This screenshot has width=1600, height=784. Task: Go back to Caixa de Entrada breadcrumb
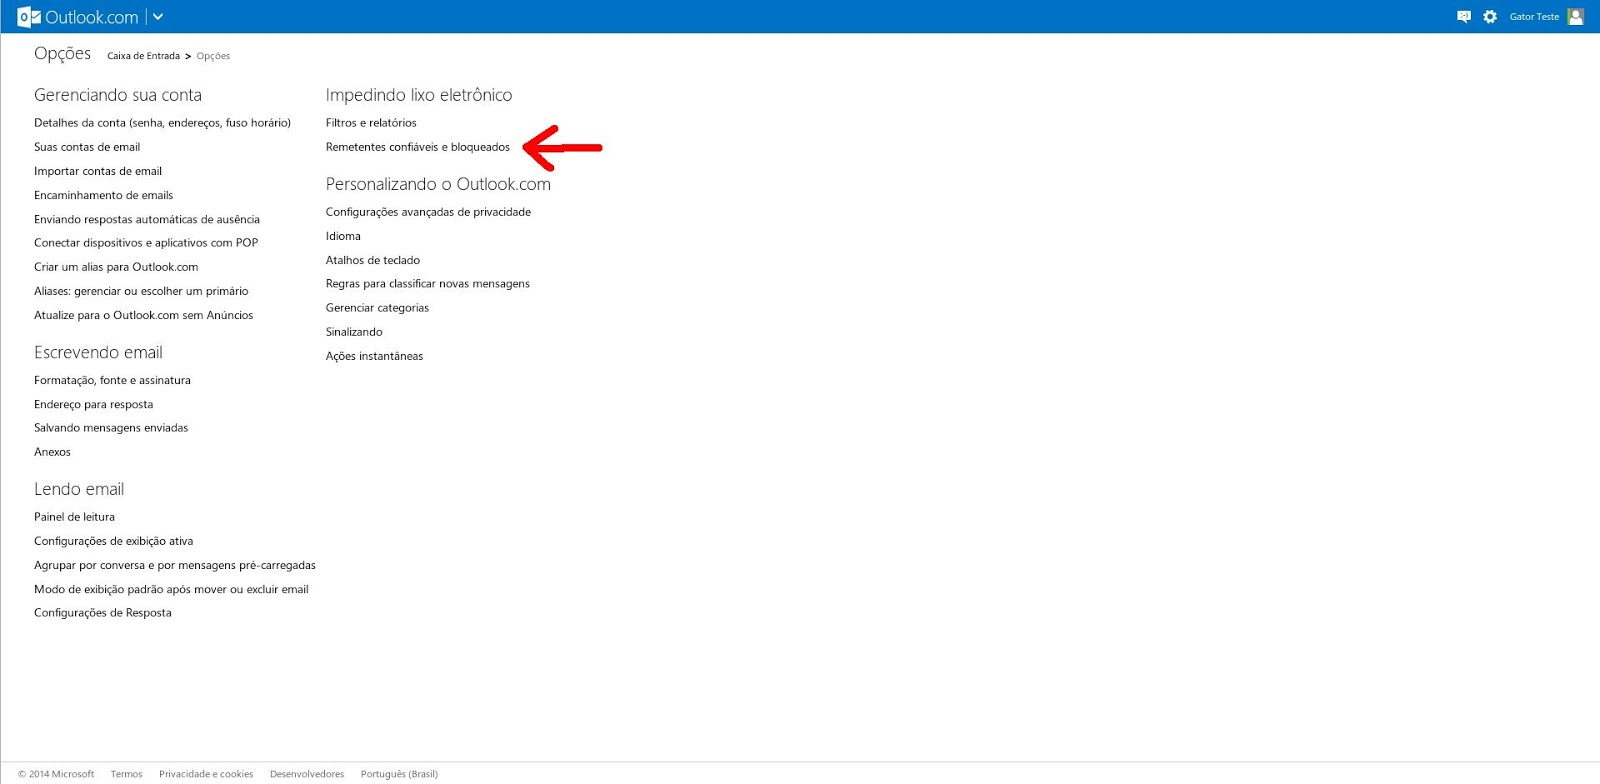pyautogui.click(x=144, y=56)
